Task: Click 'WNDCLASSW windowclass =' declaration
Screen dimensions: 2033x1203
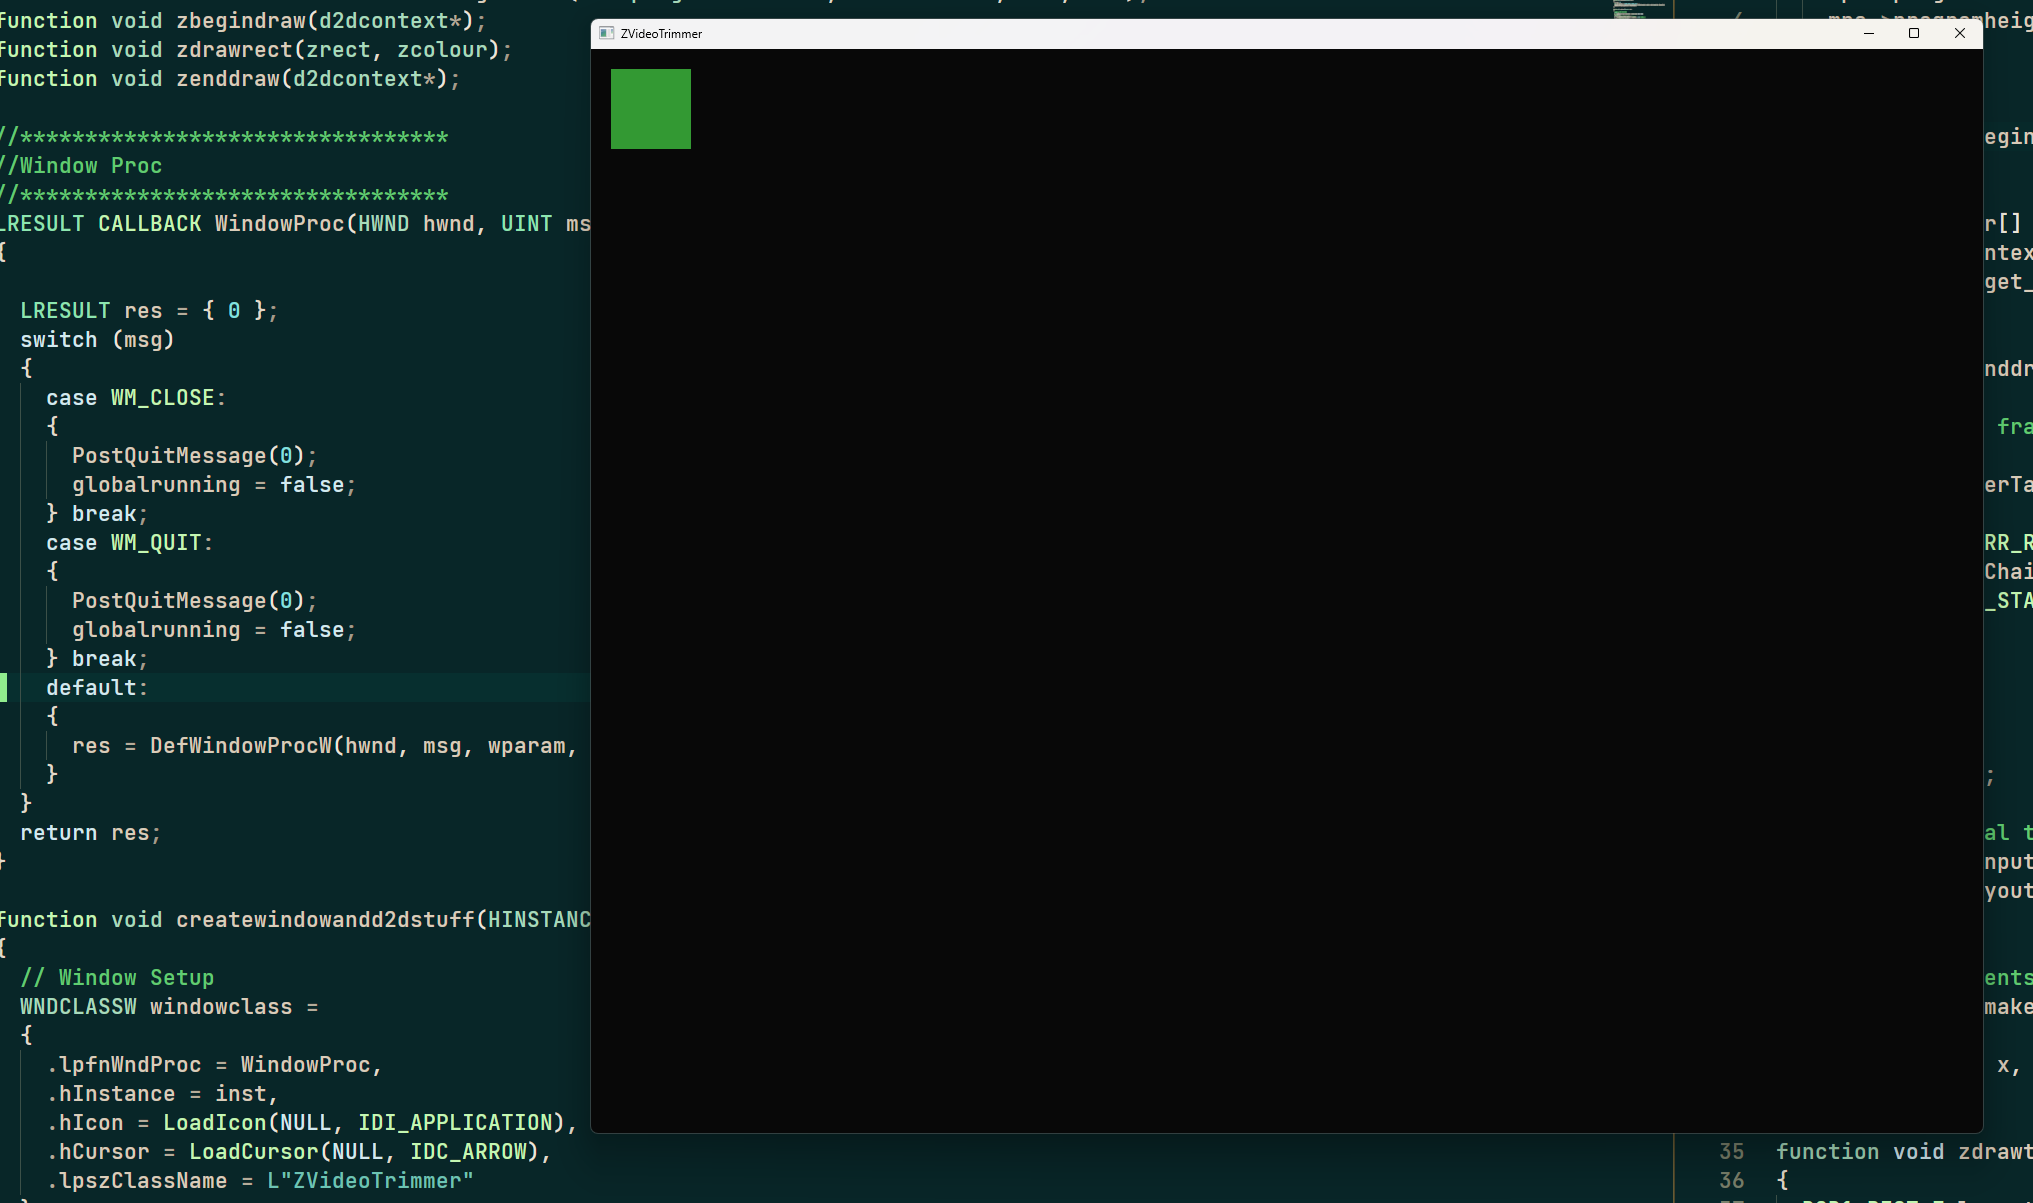Action: (168, 1007)
